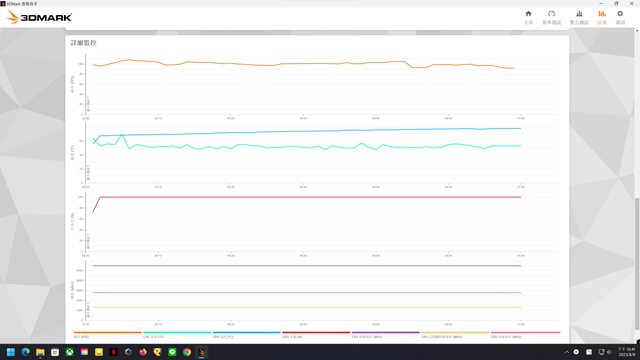Toggle the red GPU load legend entry
Viewport: 640px width, 360px height.
pyautogui.click(x=316, y=334)
